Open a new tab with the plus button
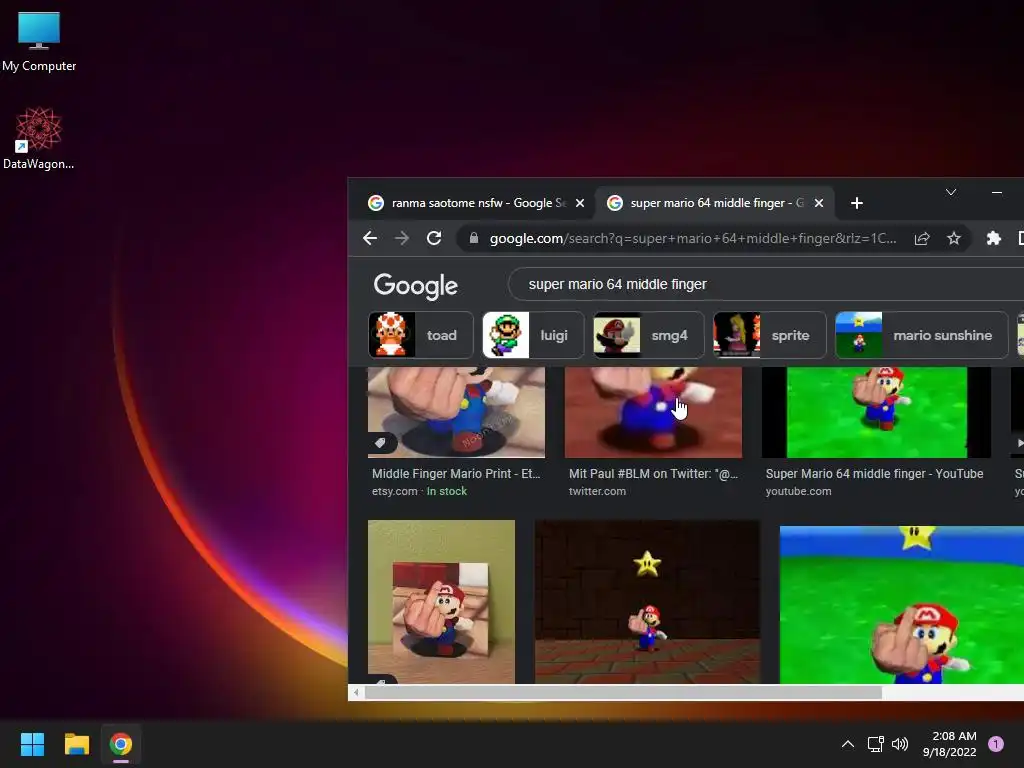Screen dimensions: 1024x768 [857, 203]
